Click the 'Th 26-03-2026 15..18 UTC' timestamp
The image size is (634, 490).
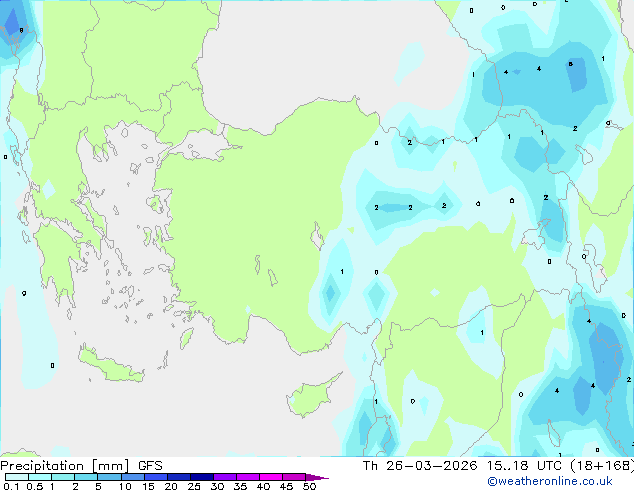pyautogui.click(x=464, y=466)
